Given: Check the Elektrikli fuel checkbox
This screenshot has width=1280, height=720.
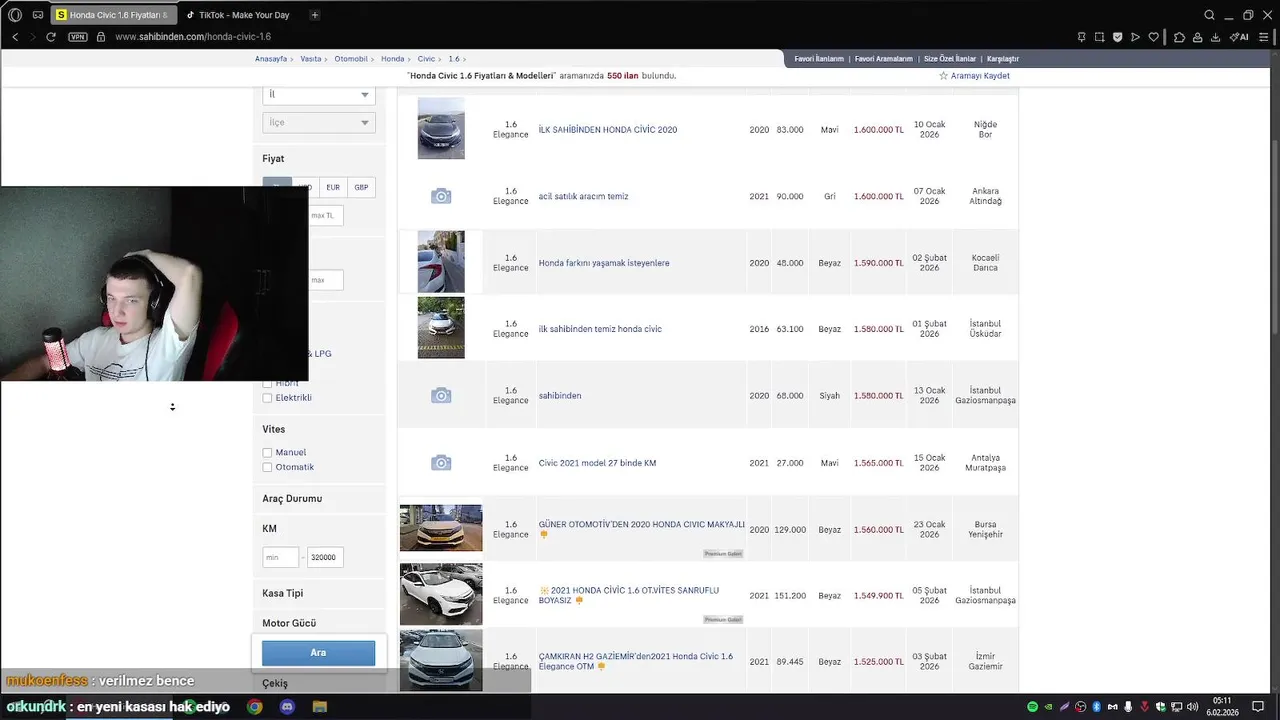Looking at the screenshot, I should [267, 398].
